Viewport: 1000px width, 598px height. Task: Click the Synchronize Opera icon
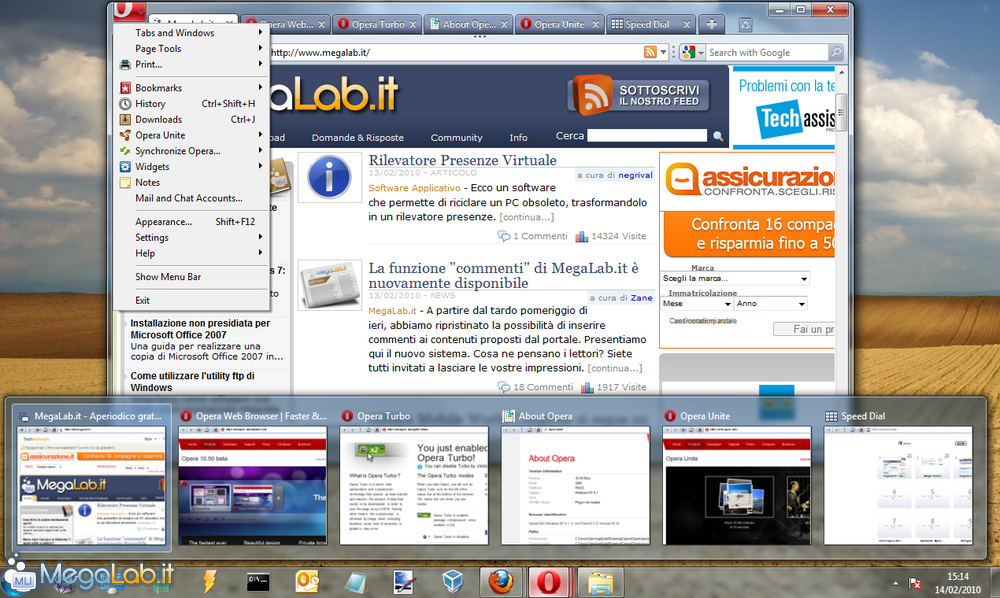[125, 151]
